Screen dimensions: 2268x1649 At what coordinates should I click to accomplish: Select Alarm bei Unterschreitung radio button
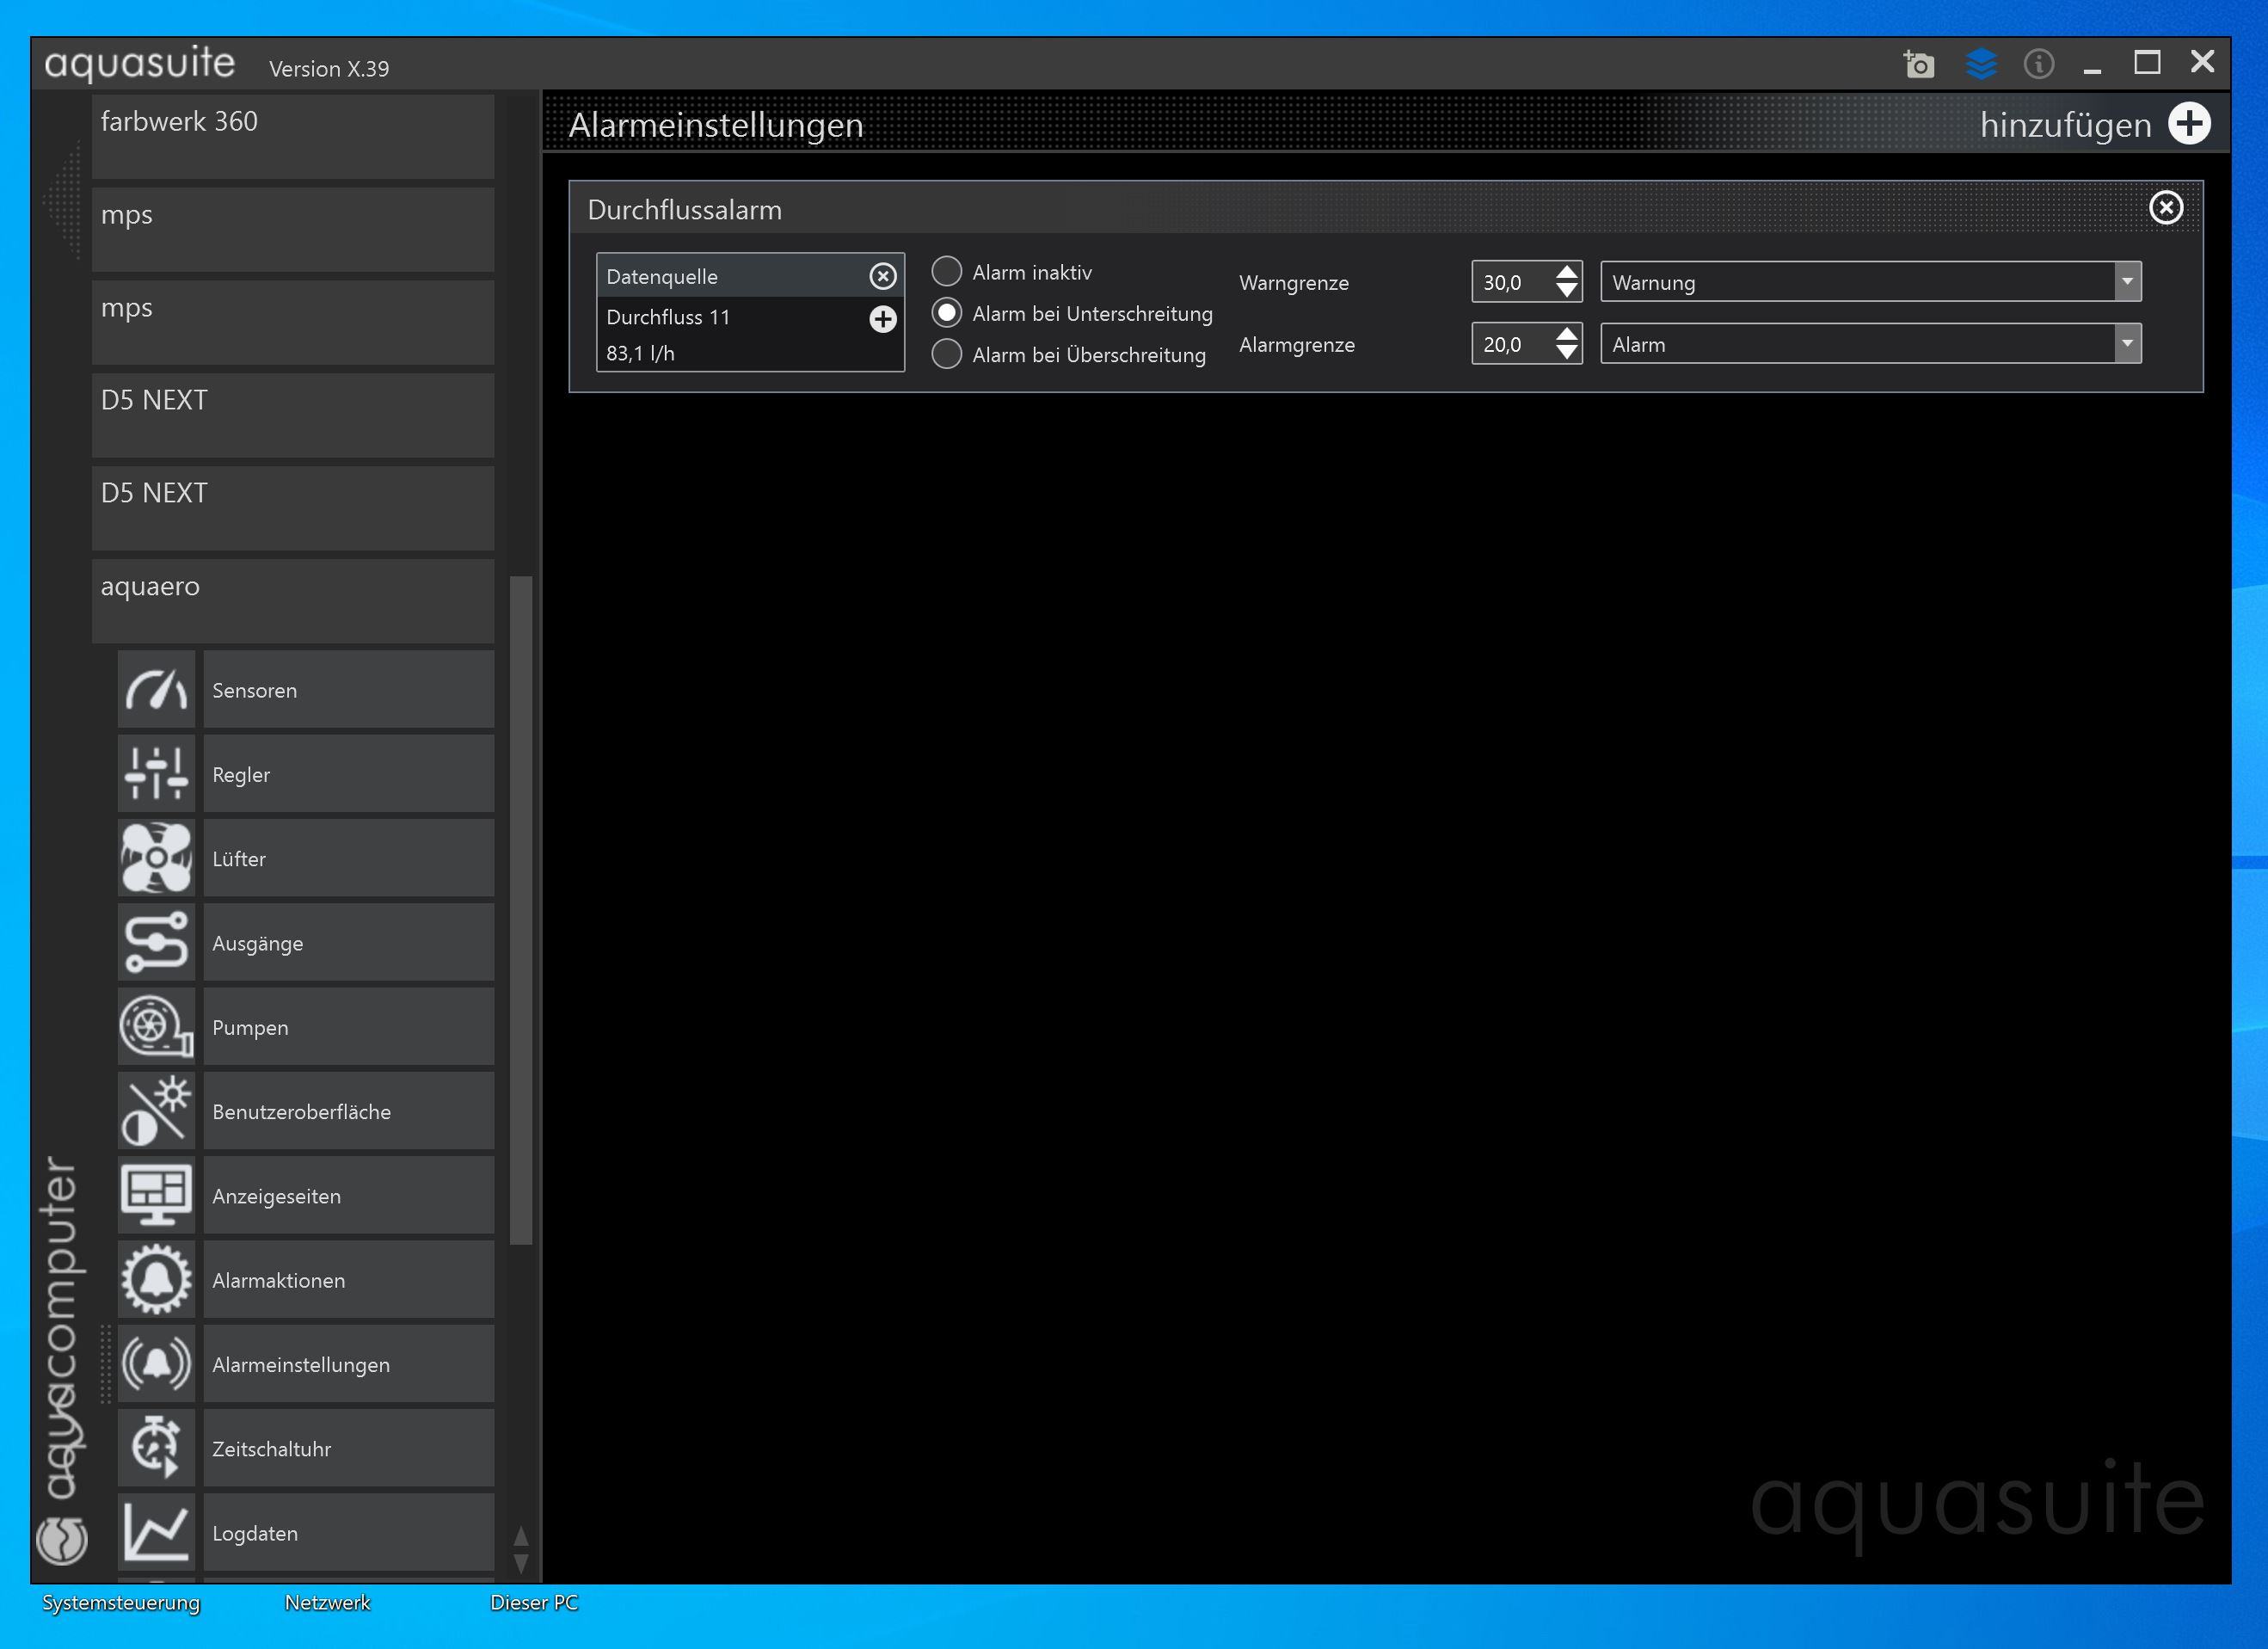pos(946,313)
